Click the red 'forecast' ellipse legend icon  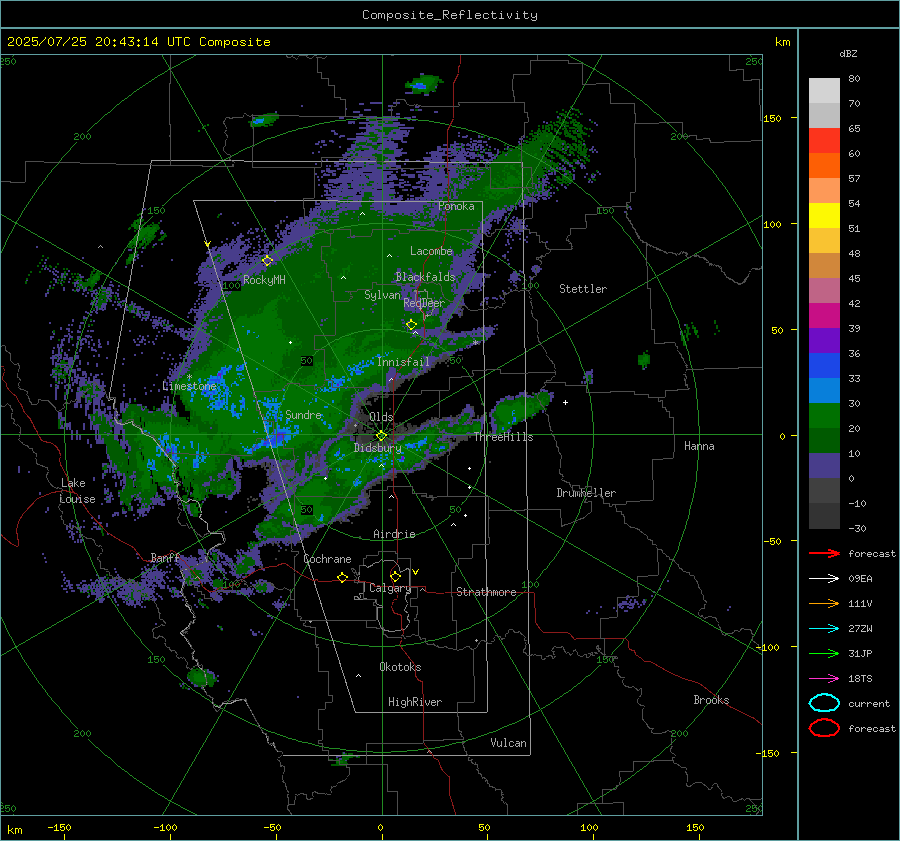824,728
